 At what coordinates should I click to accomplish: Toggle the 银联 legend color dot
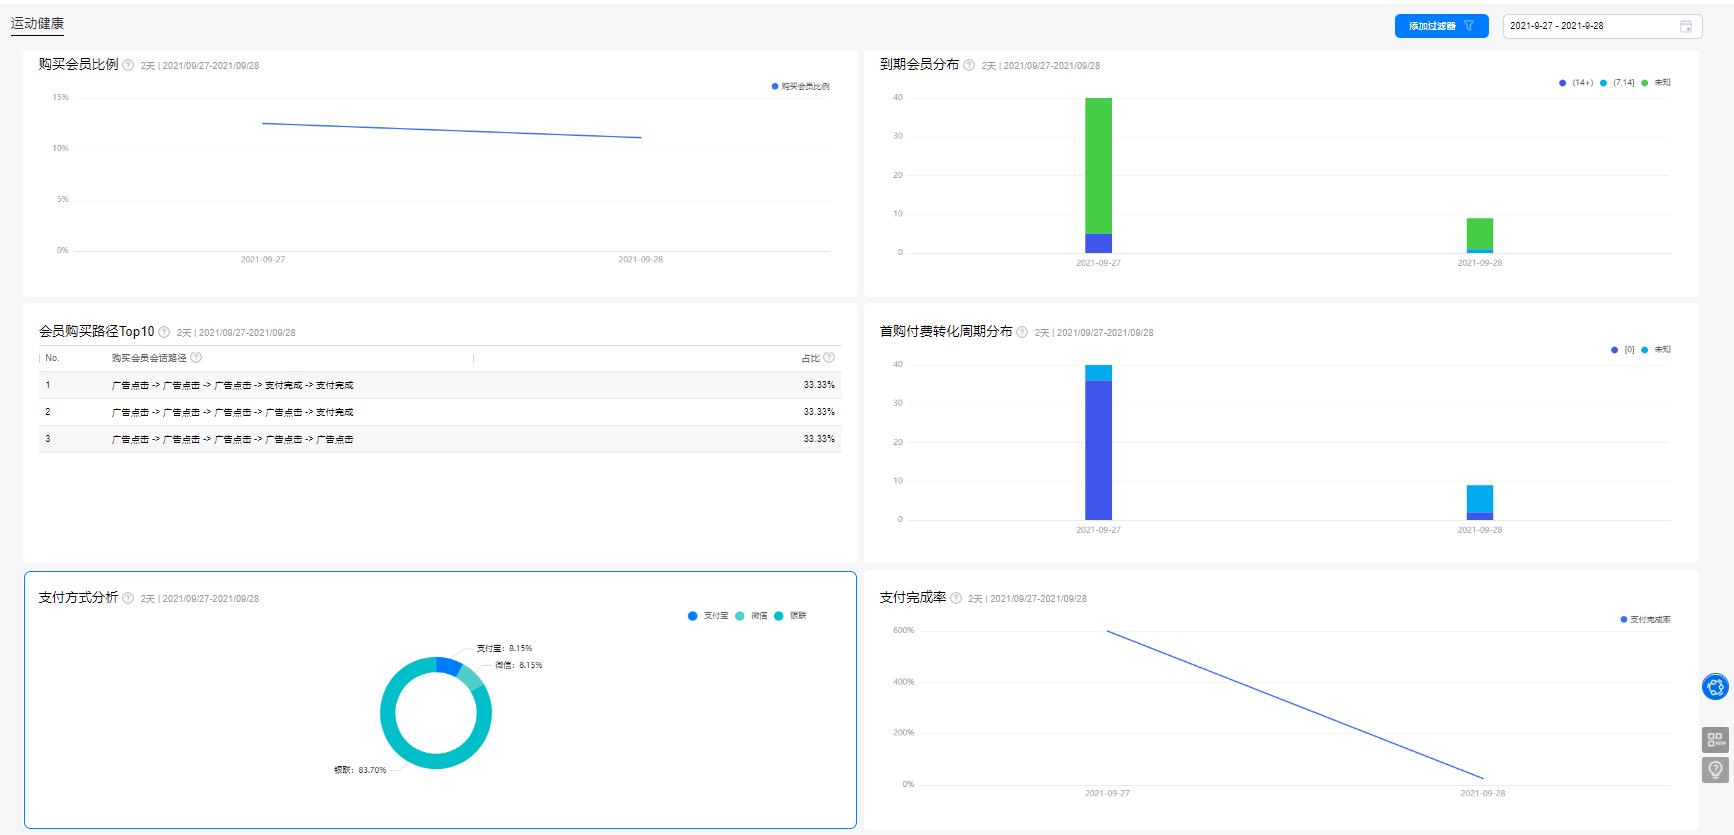[x=779, y=616]
